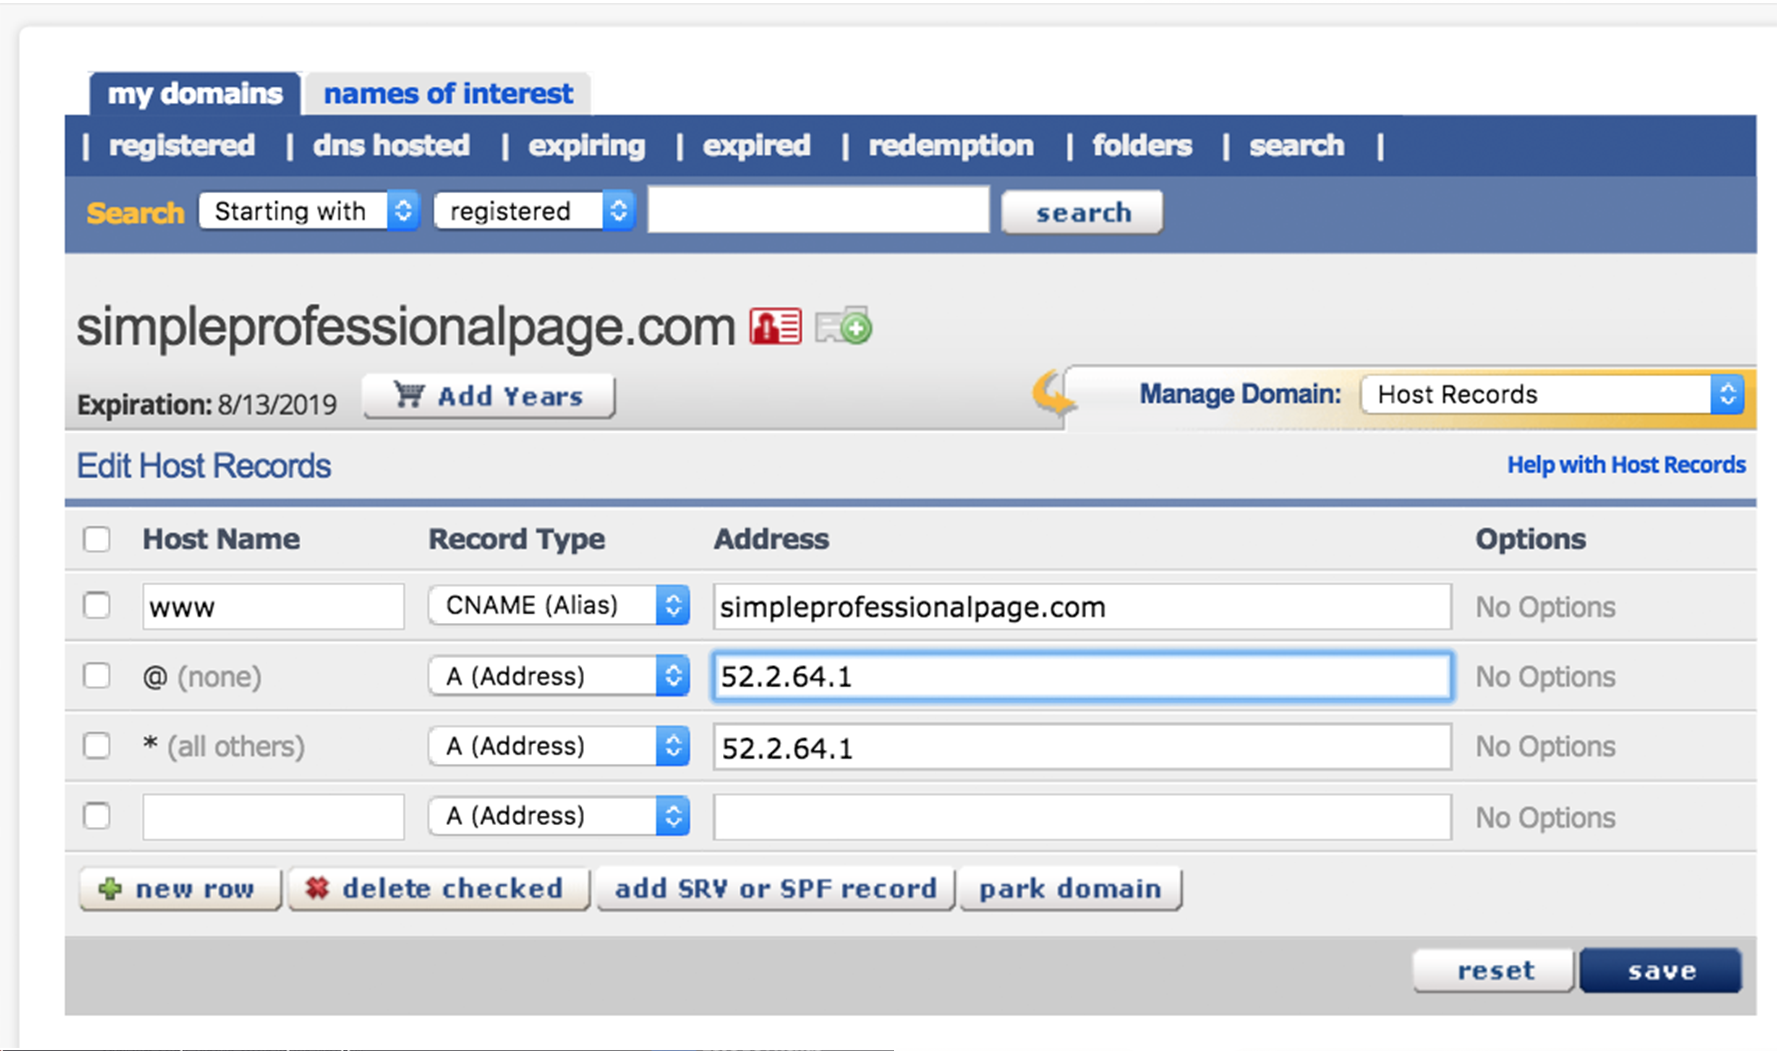Toggle the select-all checkbox in the header
Screen dimensions: 1777x1051
coord(97,539)
